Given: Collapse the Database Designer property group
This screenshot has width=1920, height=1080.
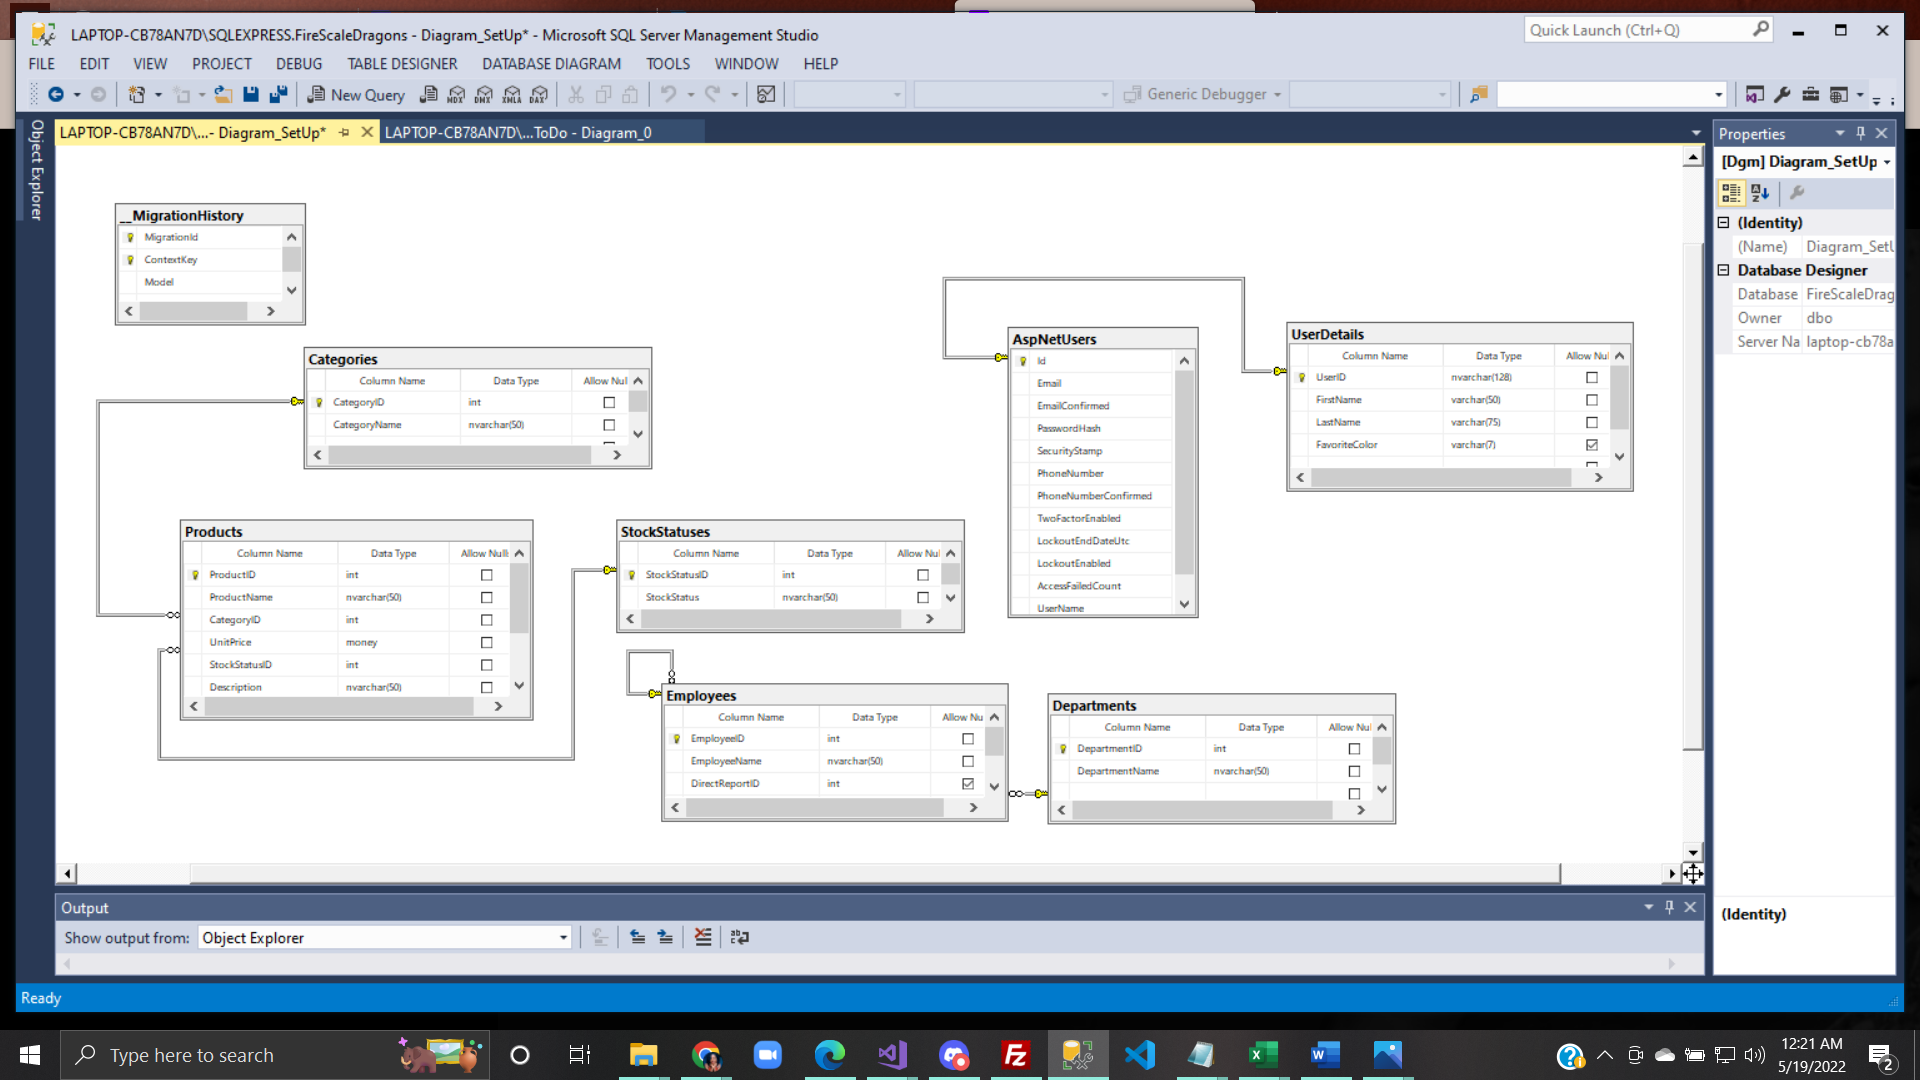Looking at the screenshot, I should point(1724,270).
